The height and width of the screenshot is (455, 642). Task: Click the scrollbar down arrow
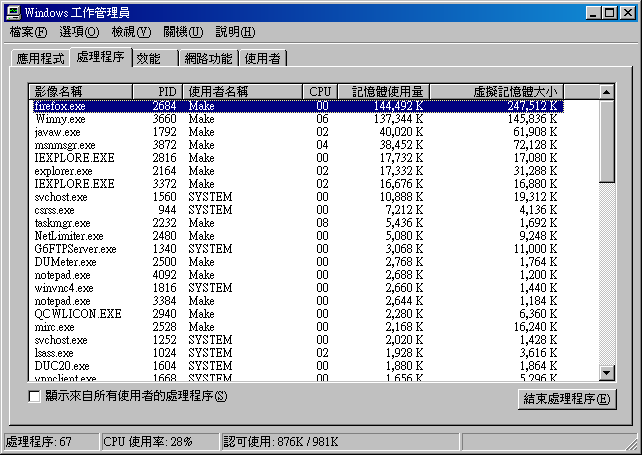[x=606, y=374]
